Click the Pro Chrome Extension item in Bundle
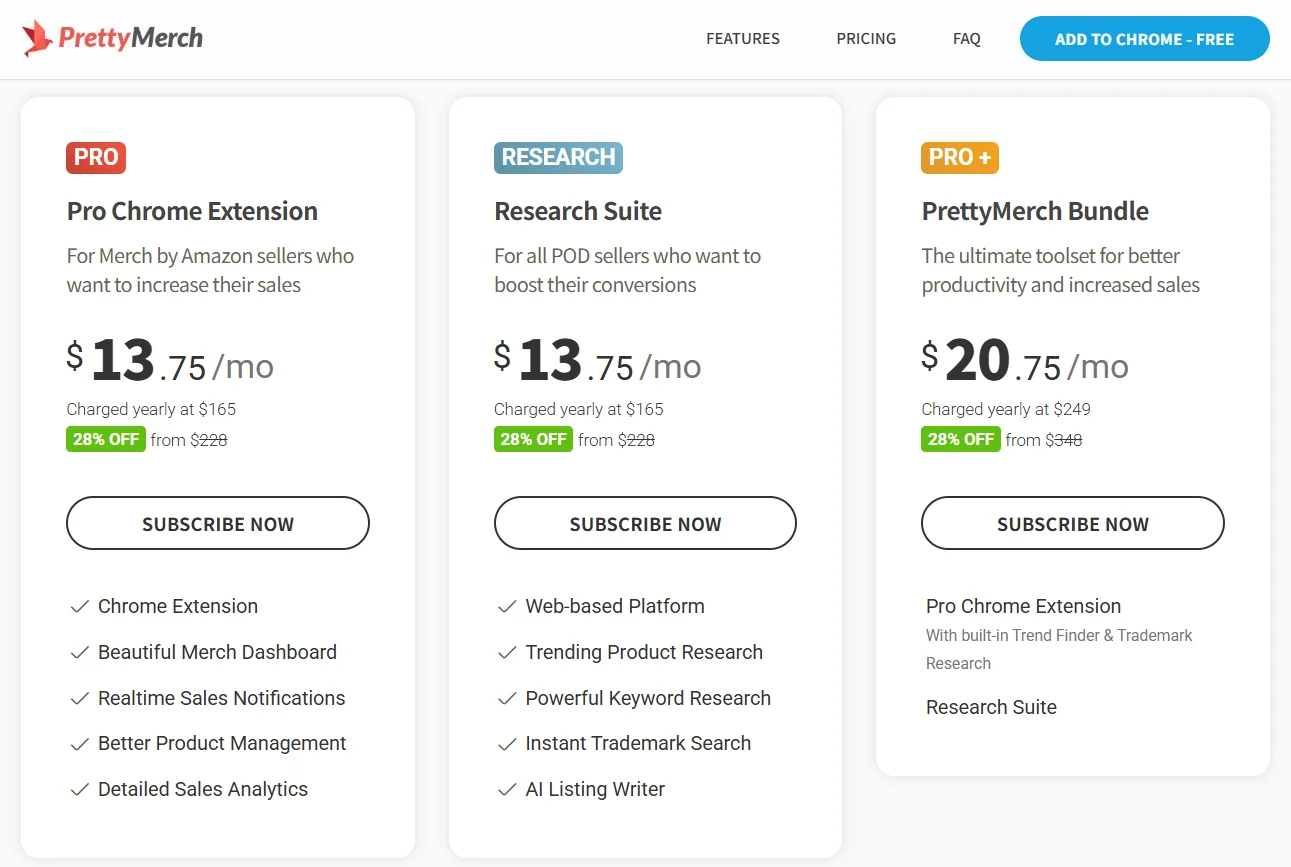 (1023, 606)
